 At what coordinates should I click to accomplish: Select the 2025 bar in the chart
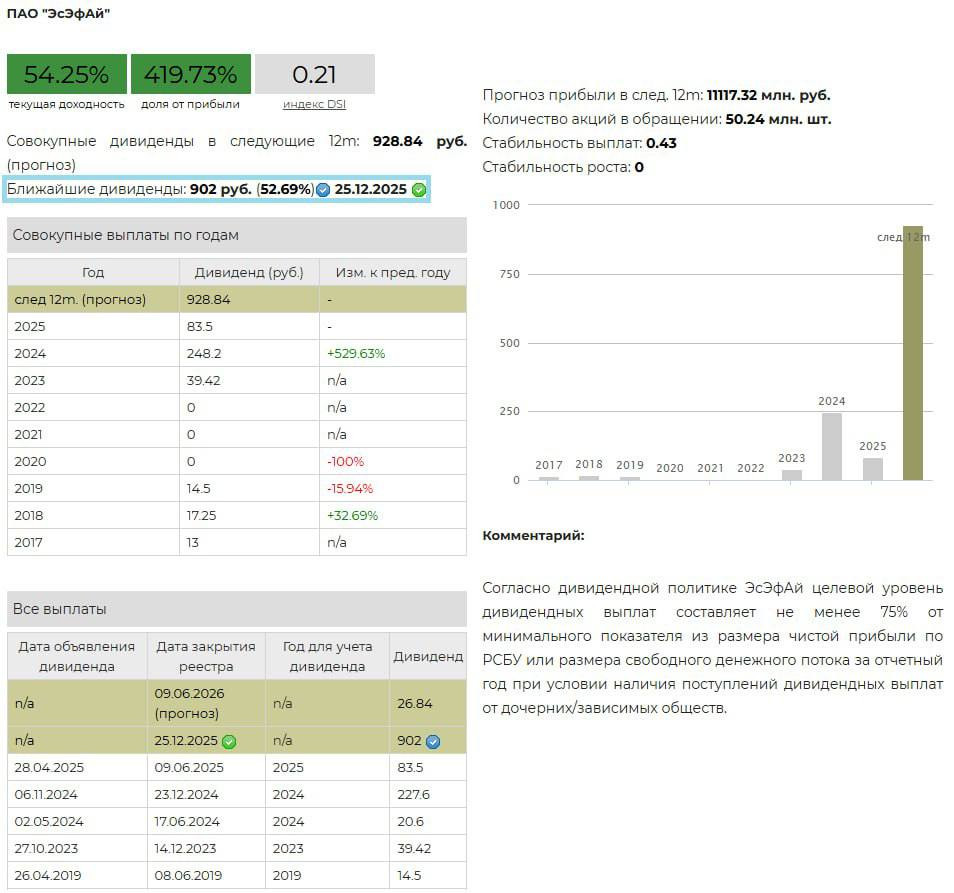(872, 469)
